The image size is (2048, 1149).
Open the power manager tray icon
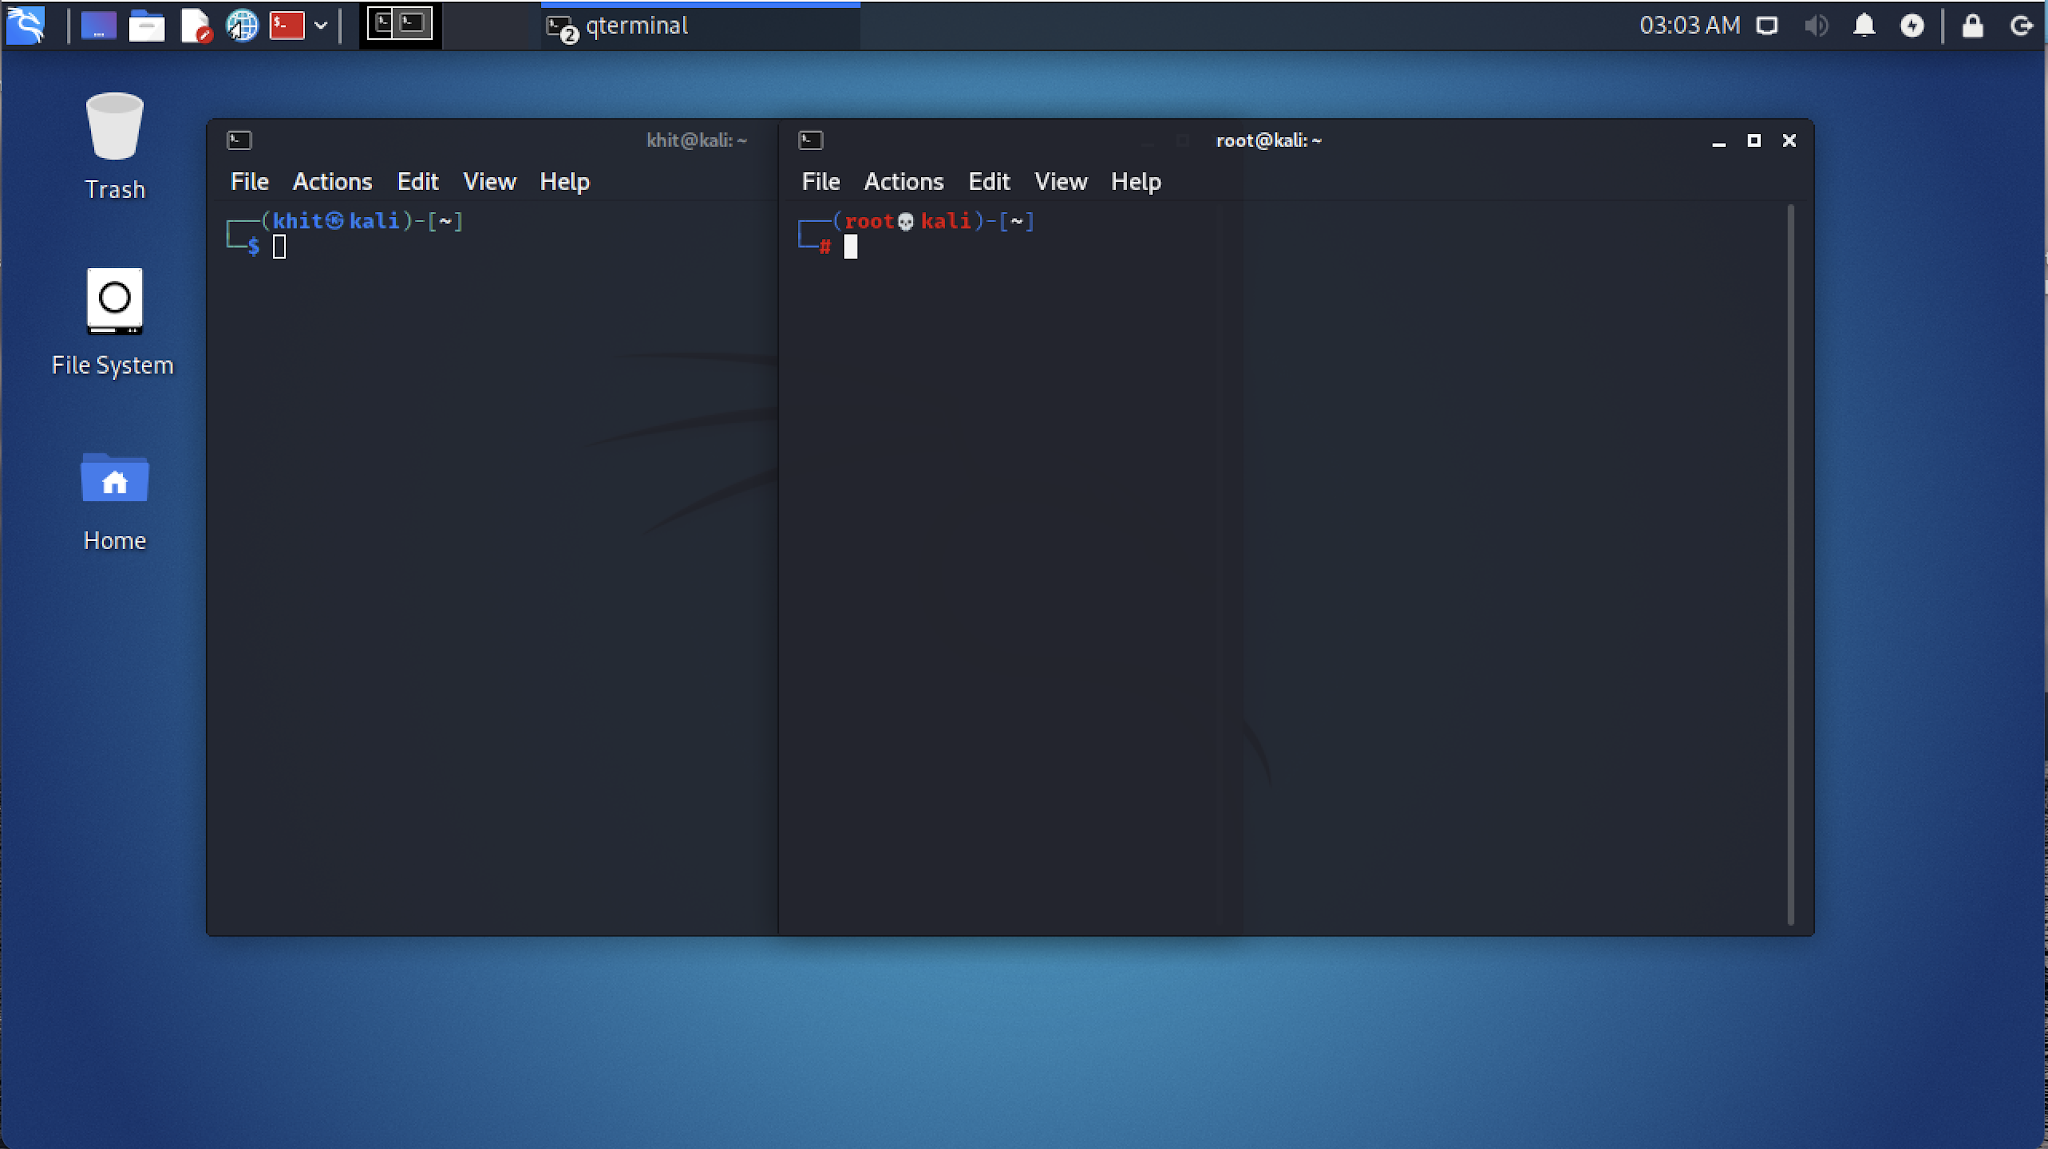point(1912,25)
